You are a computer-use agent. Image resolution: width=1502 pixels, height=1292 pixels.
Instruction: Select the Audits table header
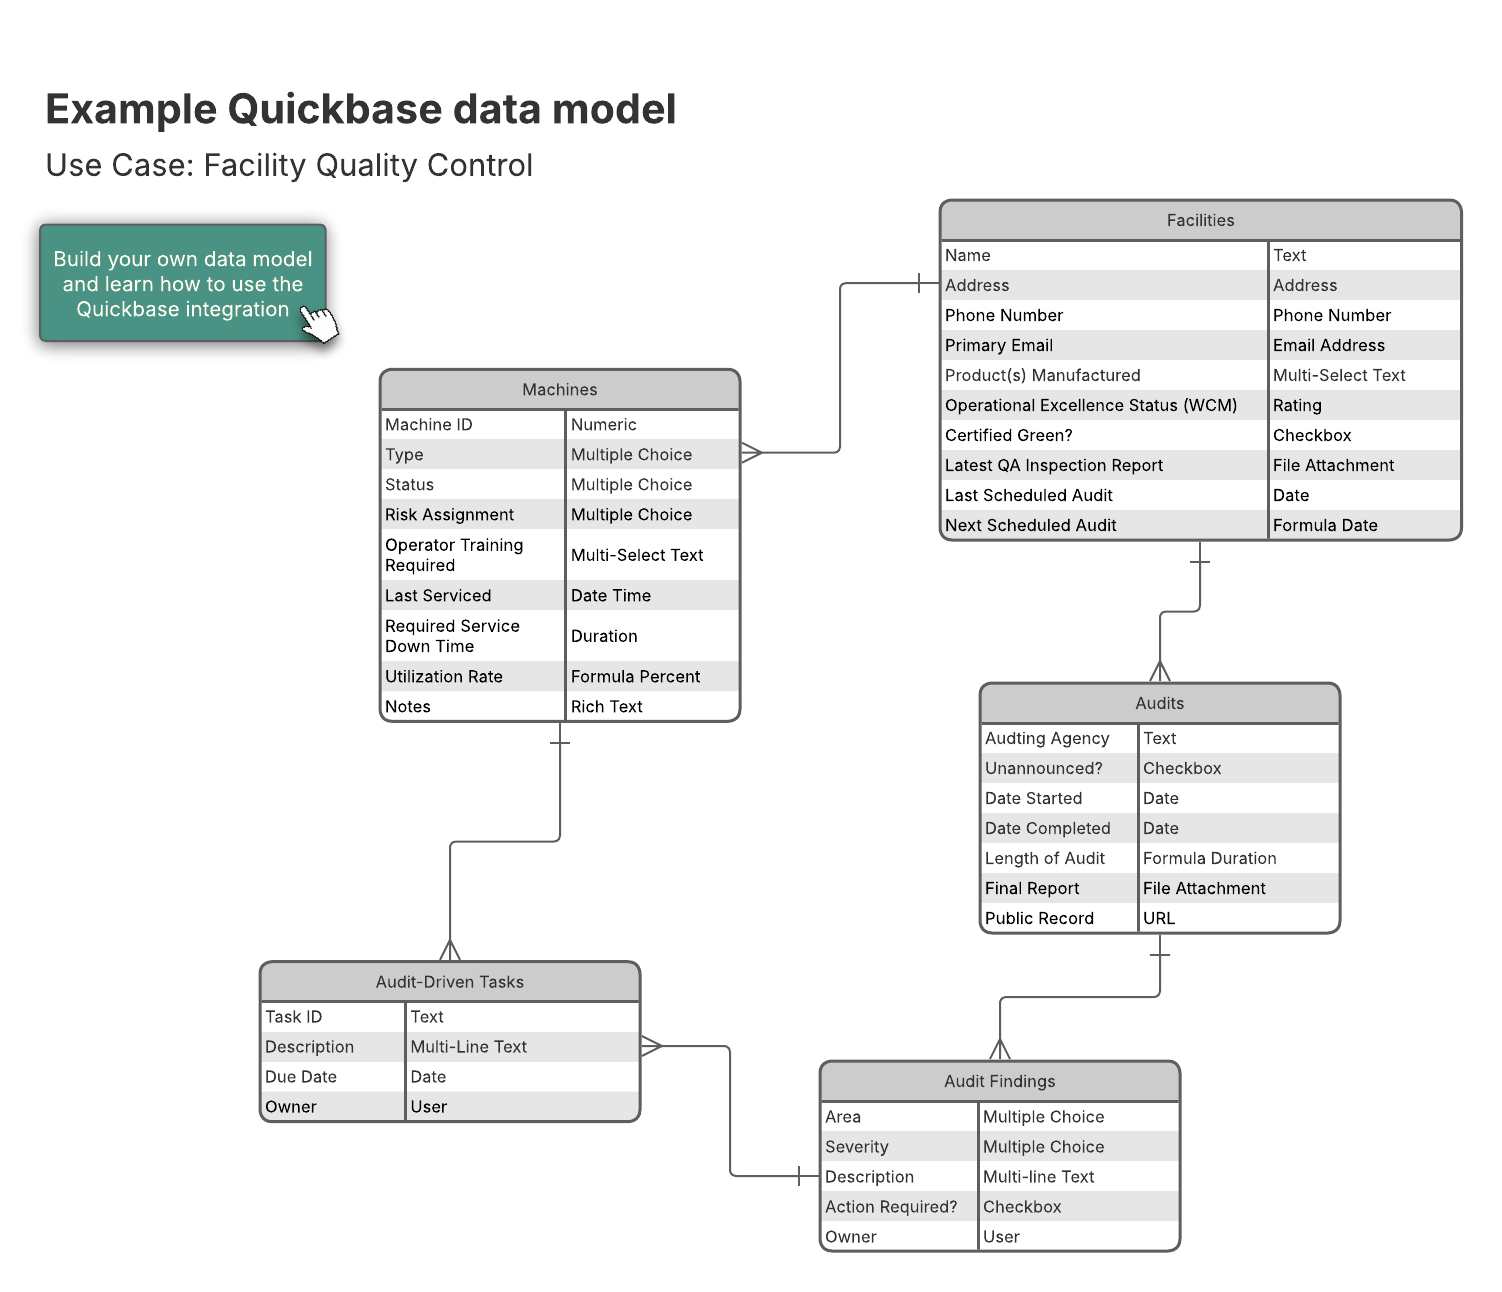pyautogui.click(x=1159, y=703)
